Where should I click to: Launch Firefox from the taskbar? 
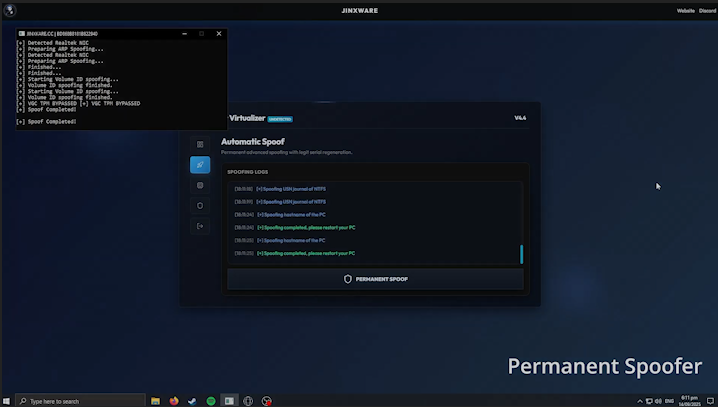click(174, 400)
